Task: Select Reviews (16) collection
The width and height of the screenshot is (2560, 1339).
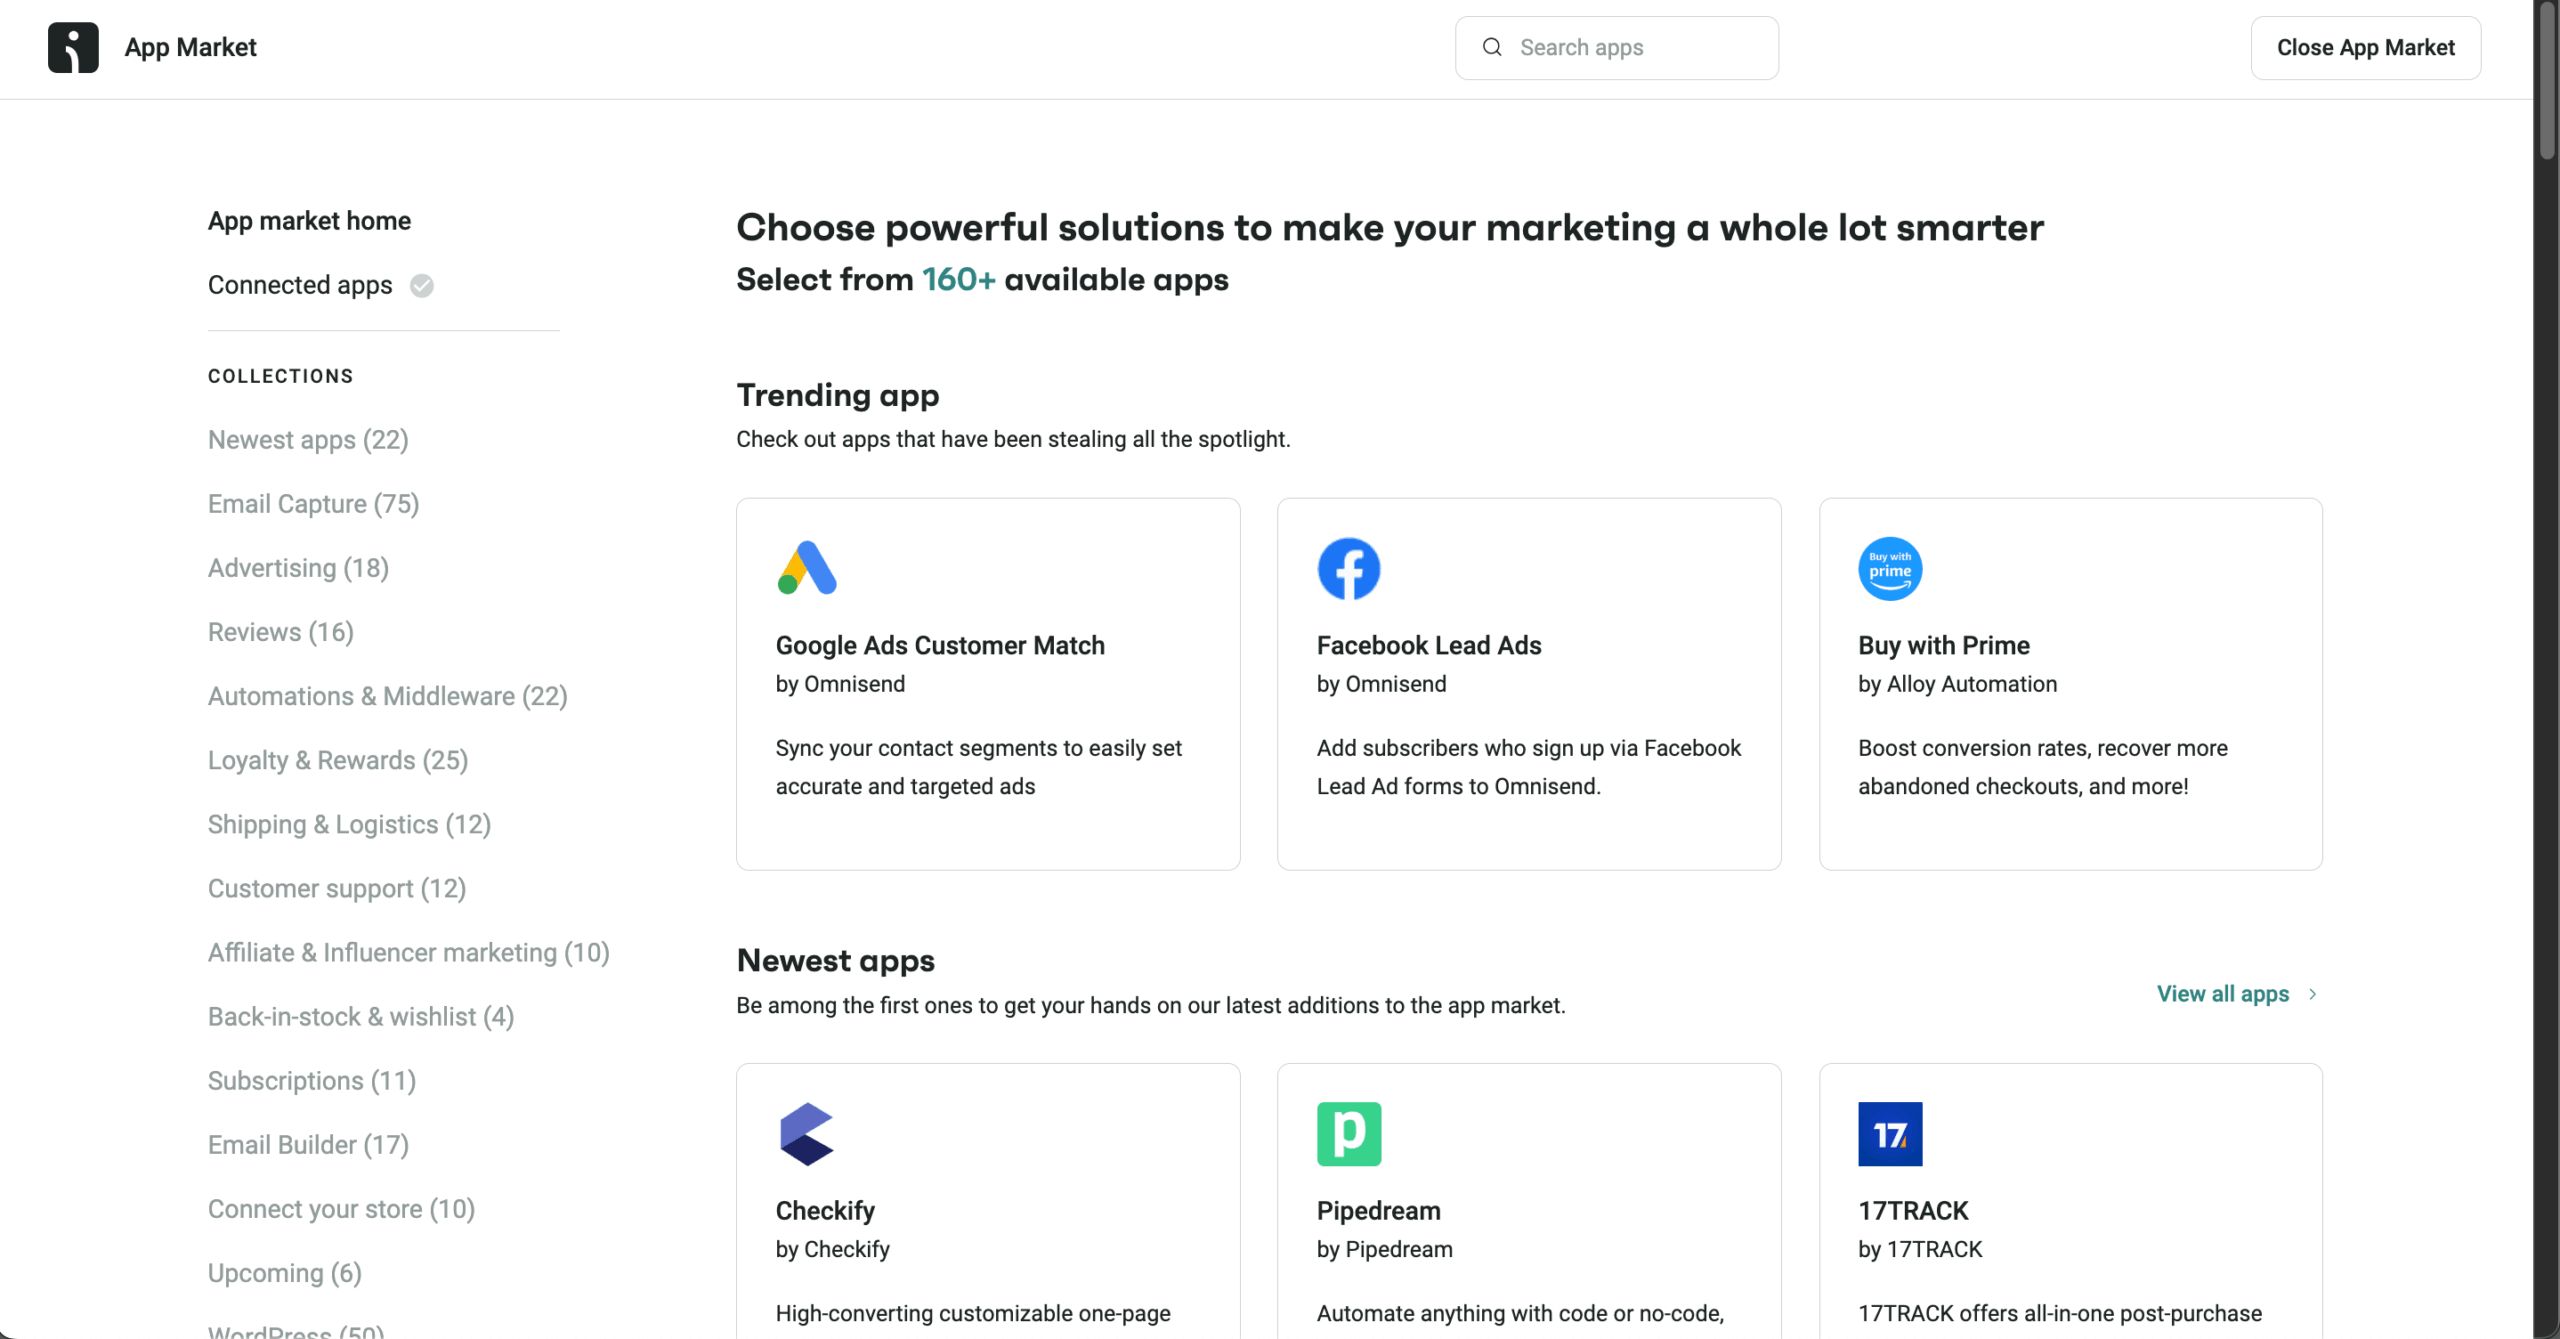Action: click(x=281, y=632)
